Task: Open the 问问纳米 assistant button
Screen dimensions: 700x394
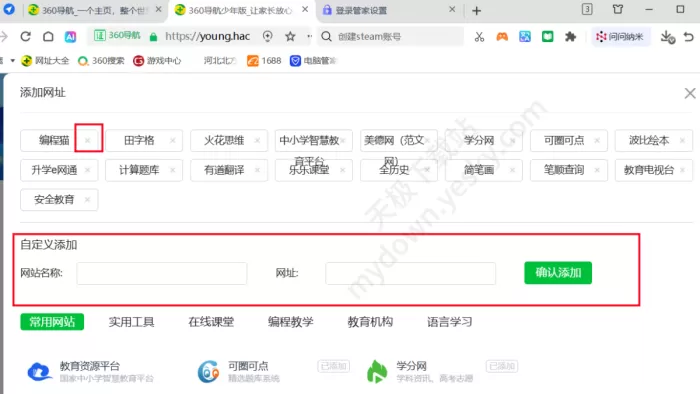Action: click(621, 37)
